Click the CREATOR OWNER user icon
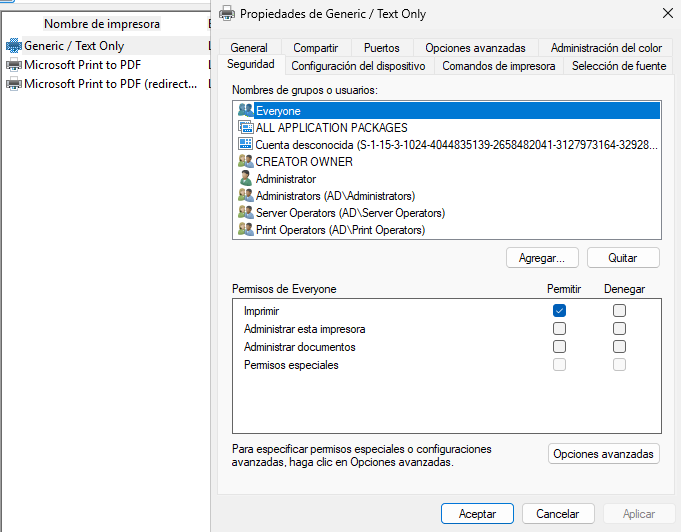Screen dimensions: 681x532 246,162
